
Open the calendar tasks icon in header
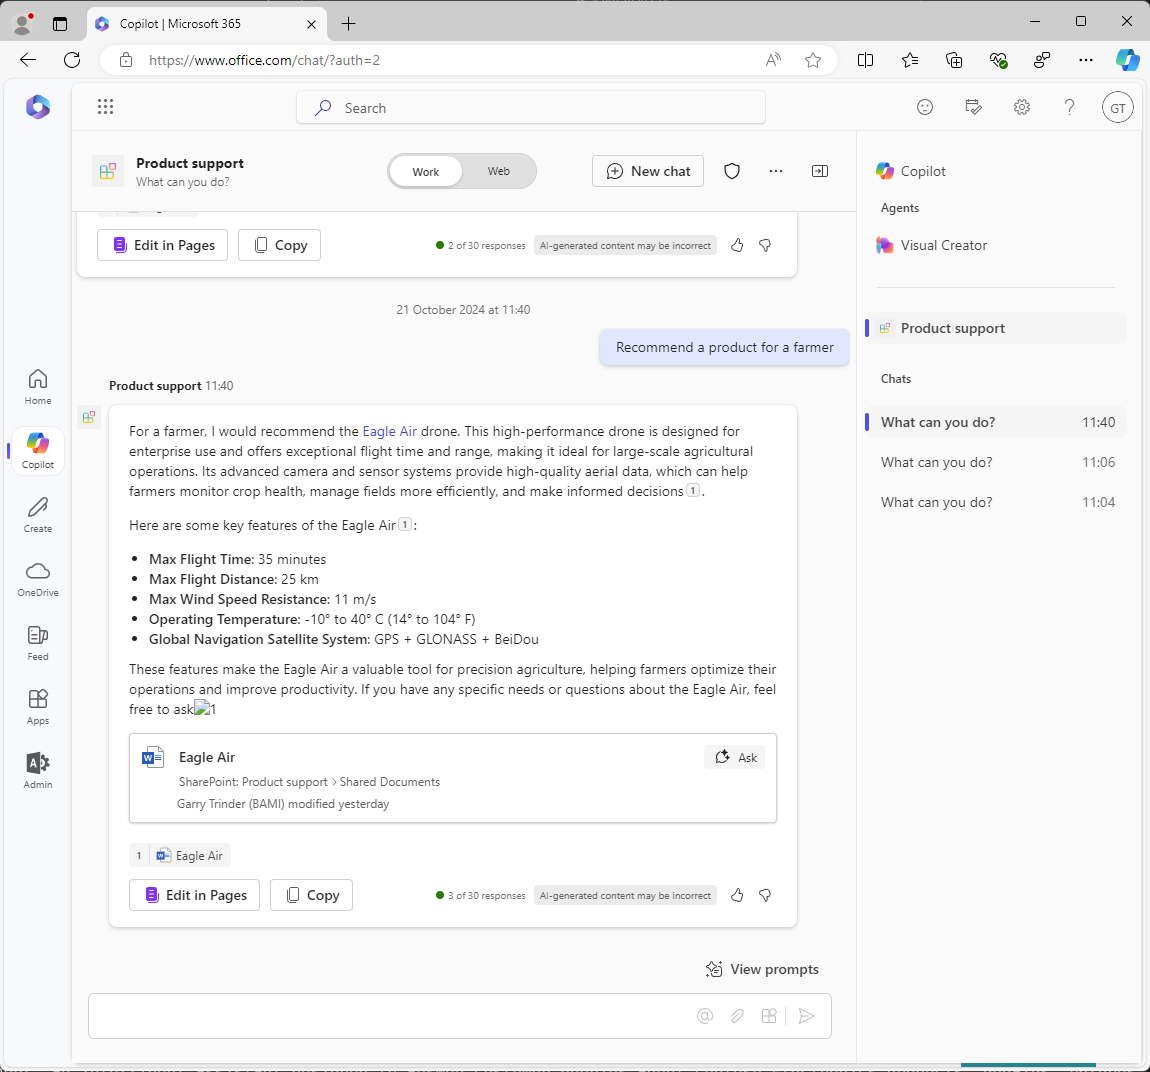(x=973, y=108)
